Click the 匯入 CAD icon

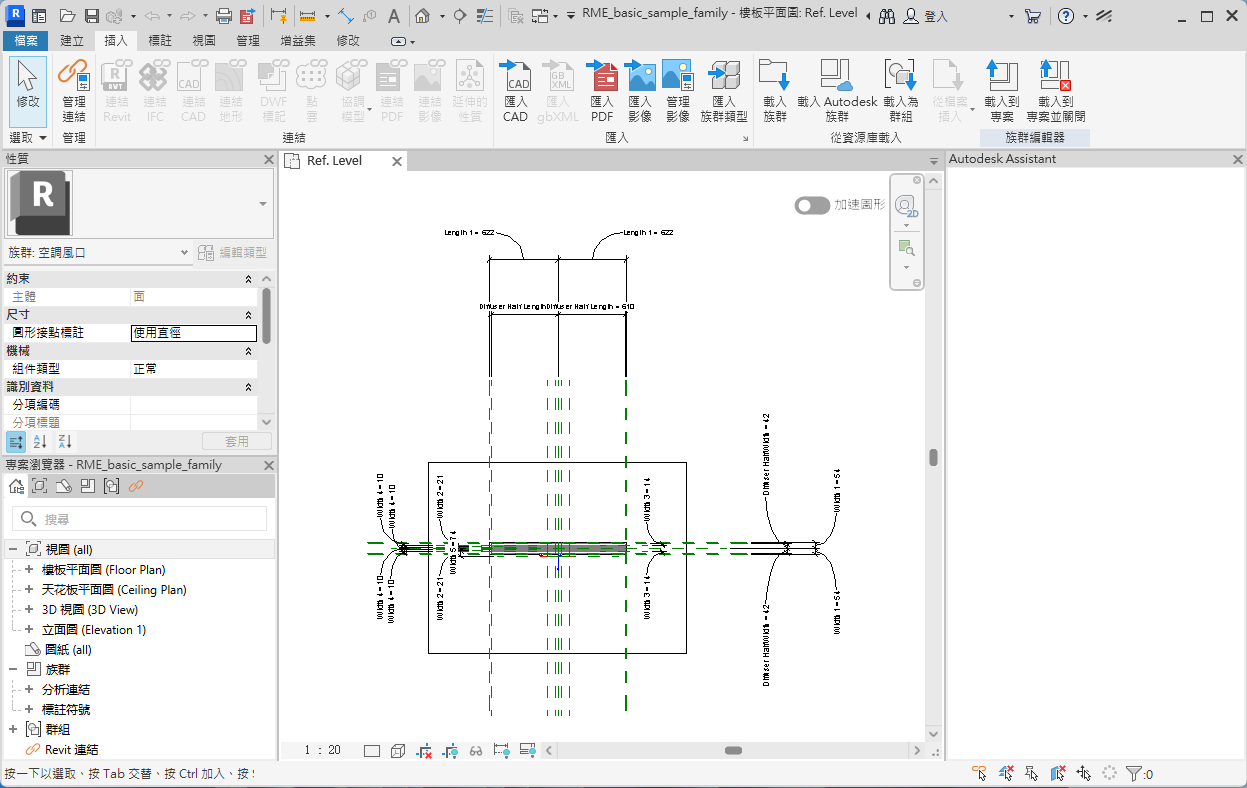coord(516,89)
